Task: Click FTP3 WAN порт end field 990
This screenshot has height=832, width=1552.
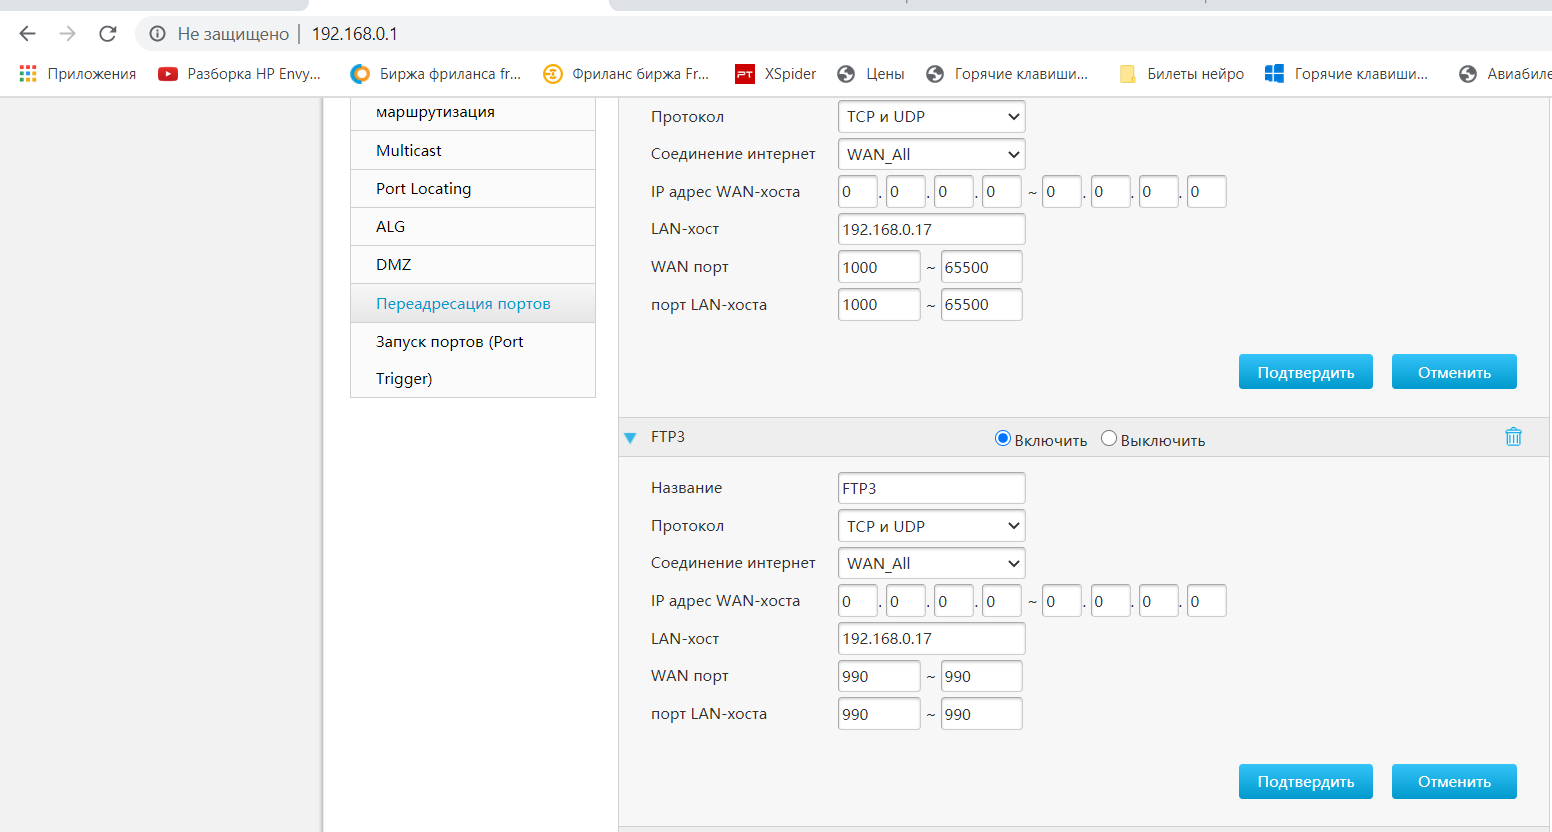Action: click(x=982, y=676)
